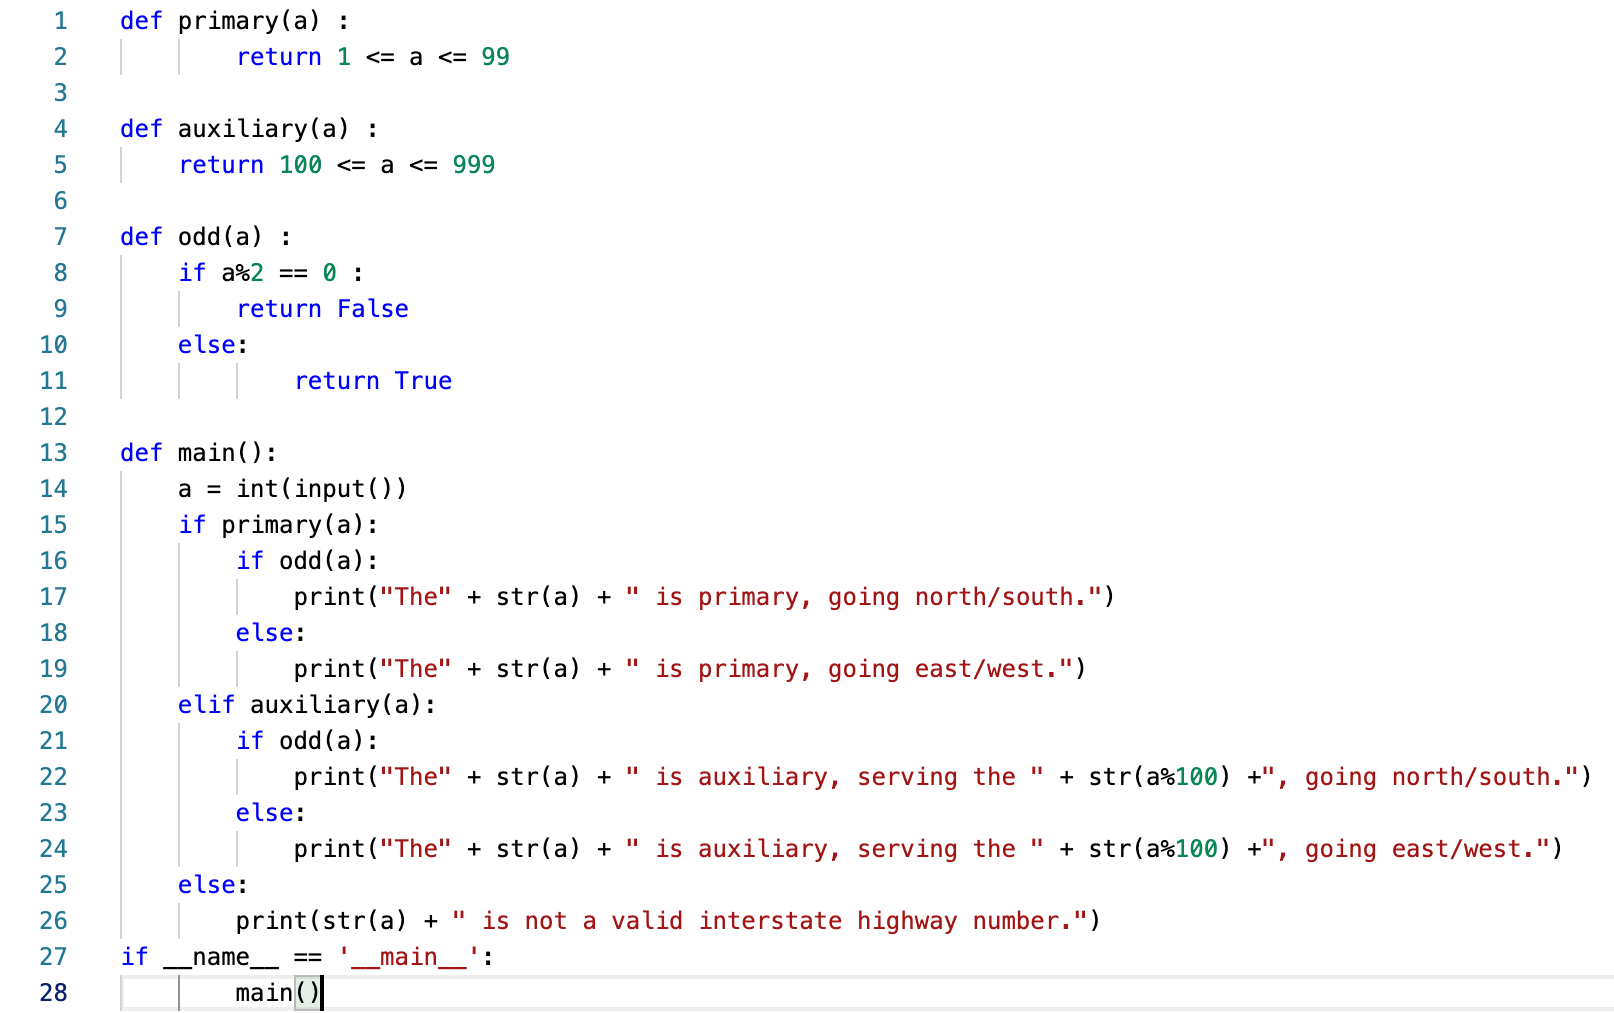Click 'auxiliary' in the line 4 definition
This screenshot has height=1013, width=1614.
(x=242, y=129)
